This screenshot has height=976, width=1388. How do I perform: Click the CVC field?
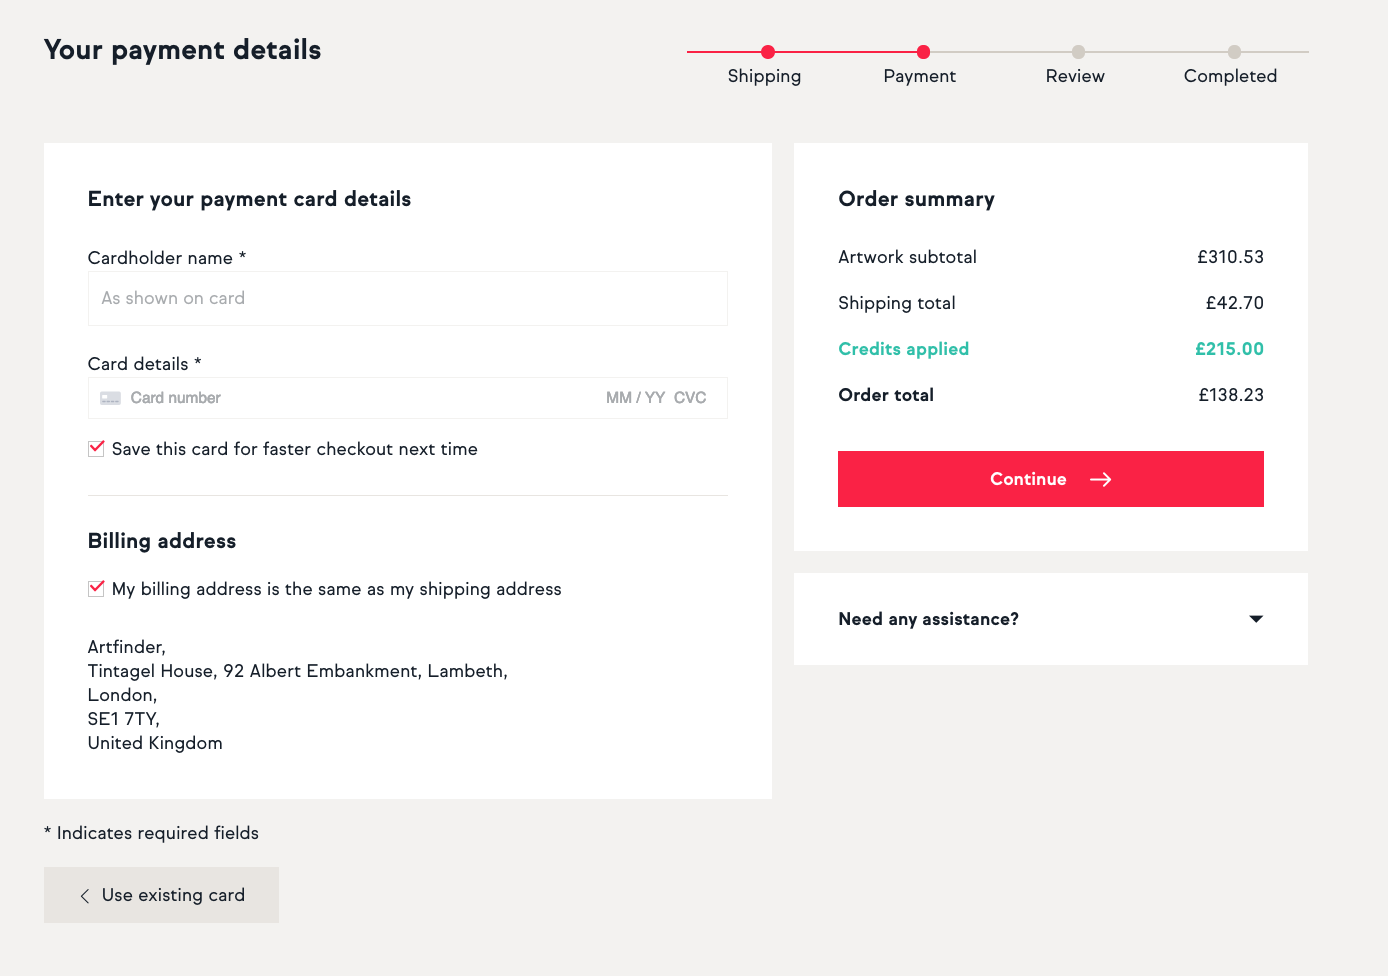[690, 398]
